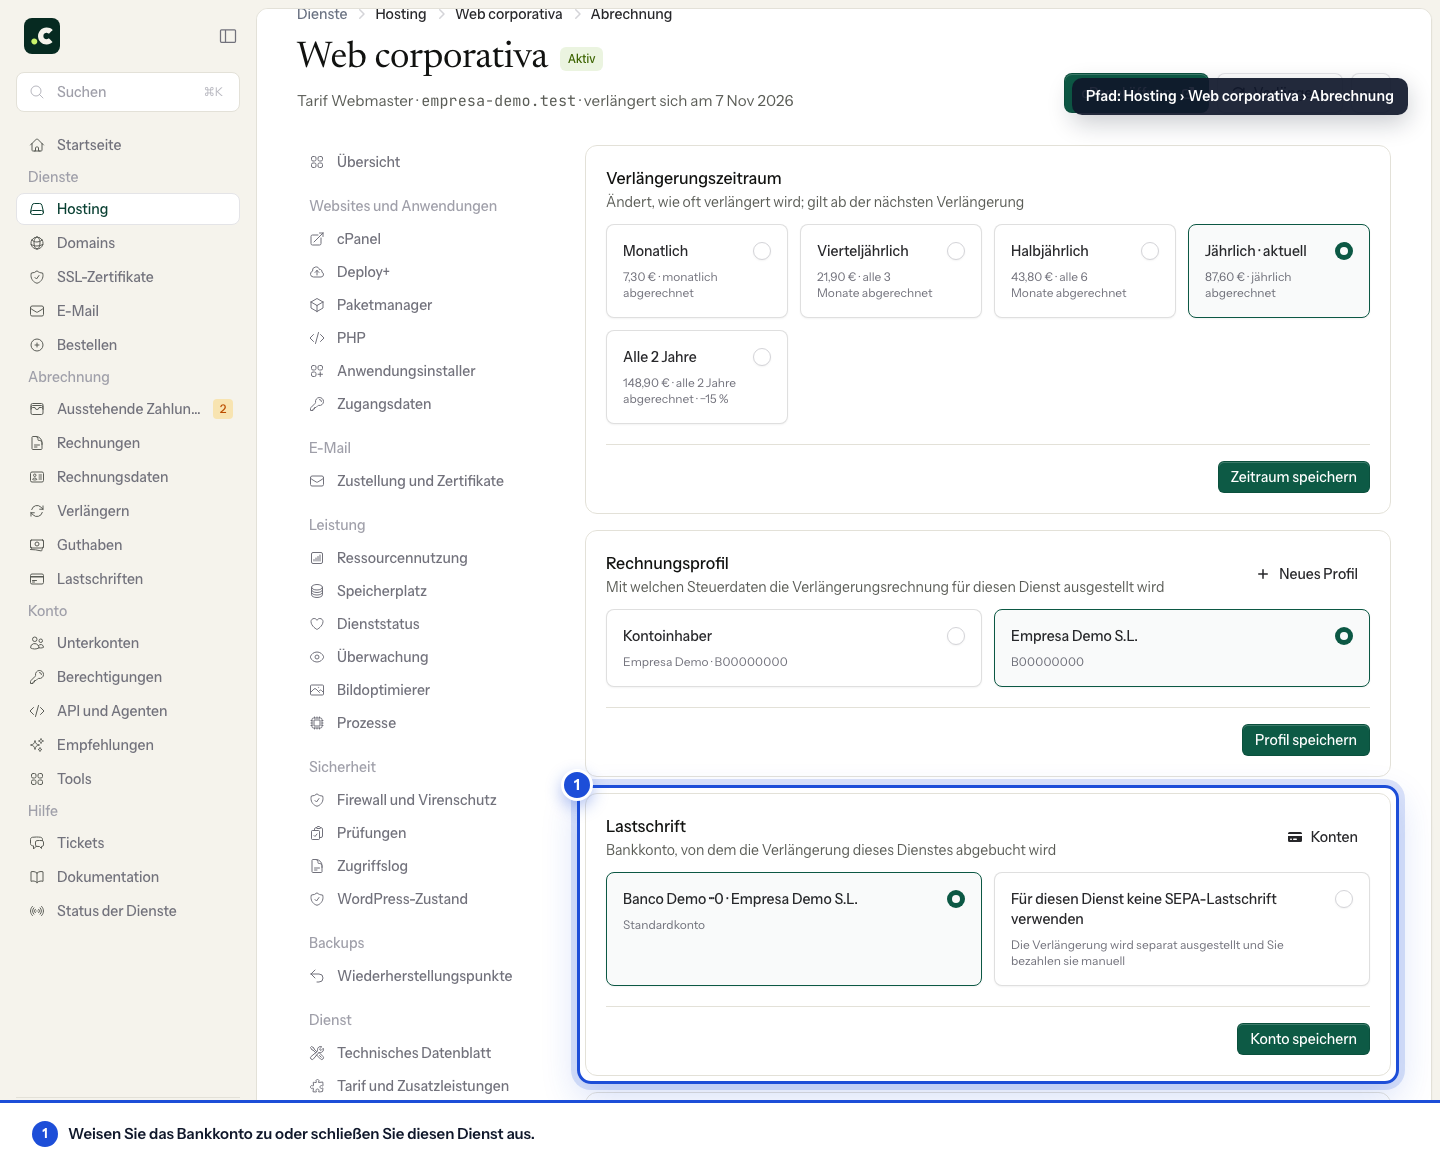Click the Verlängern refresh icon
This screenshot has height=1164, width=1440.
coord(37,511)
